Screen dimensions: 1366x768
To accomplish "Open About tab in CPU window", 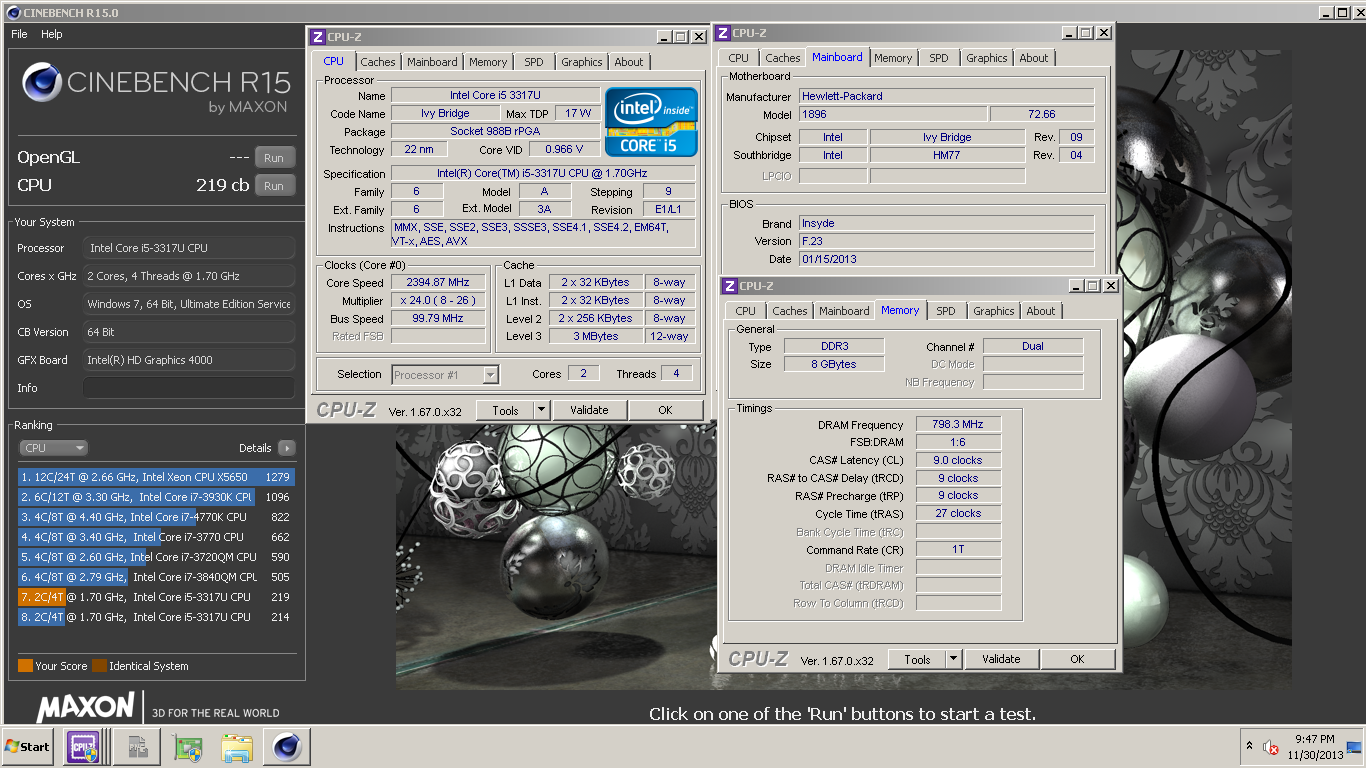I will click(629, 62).
